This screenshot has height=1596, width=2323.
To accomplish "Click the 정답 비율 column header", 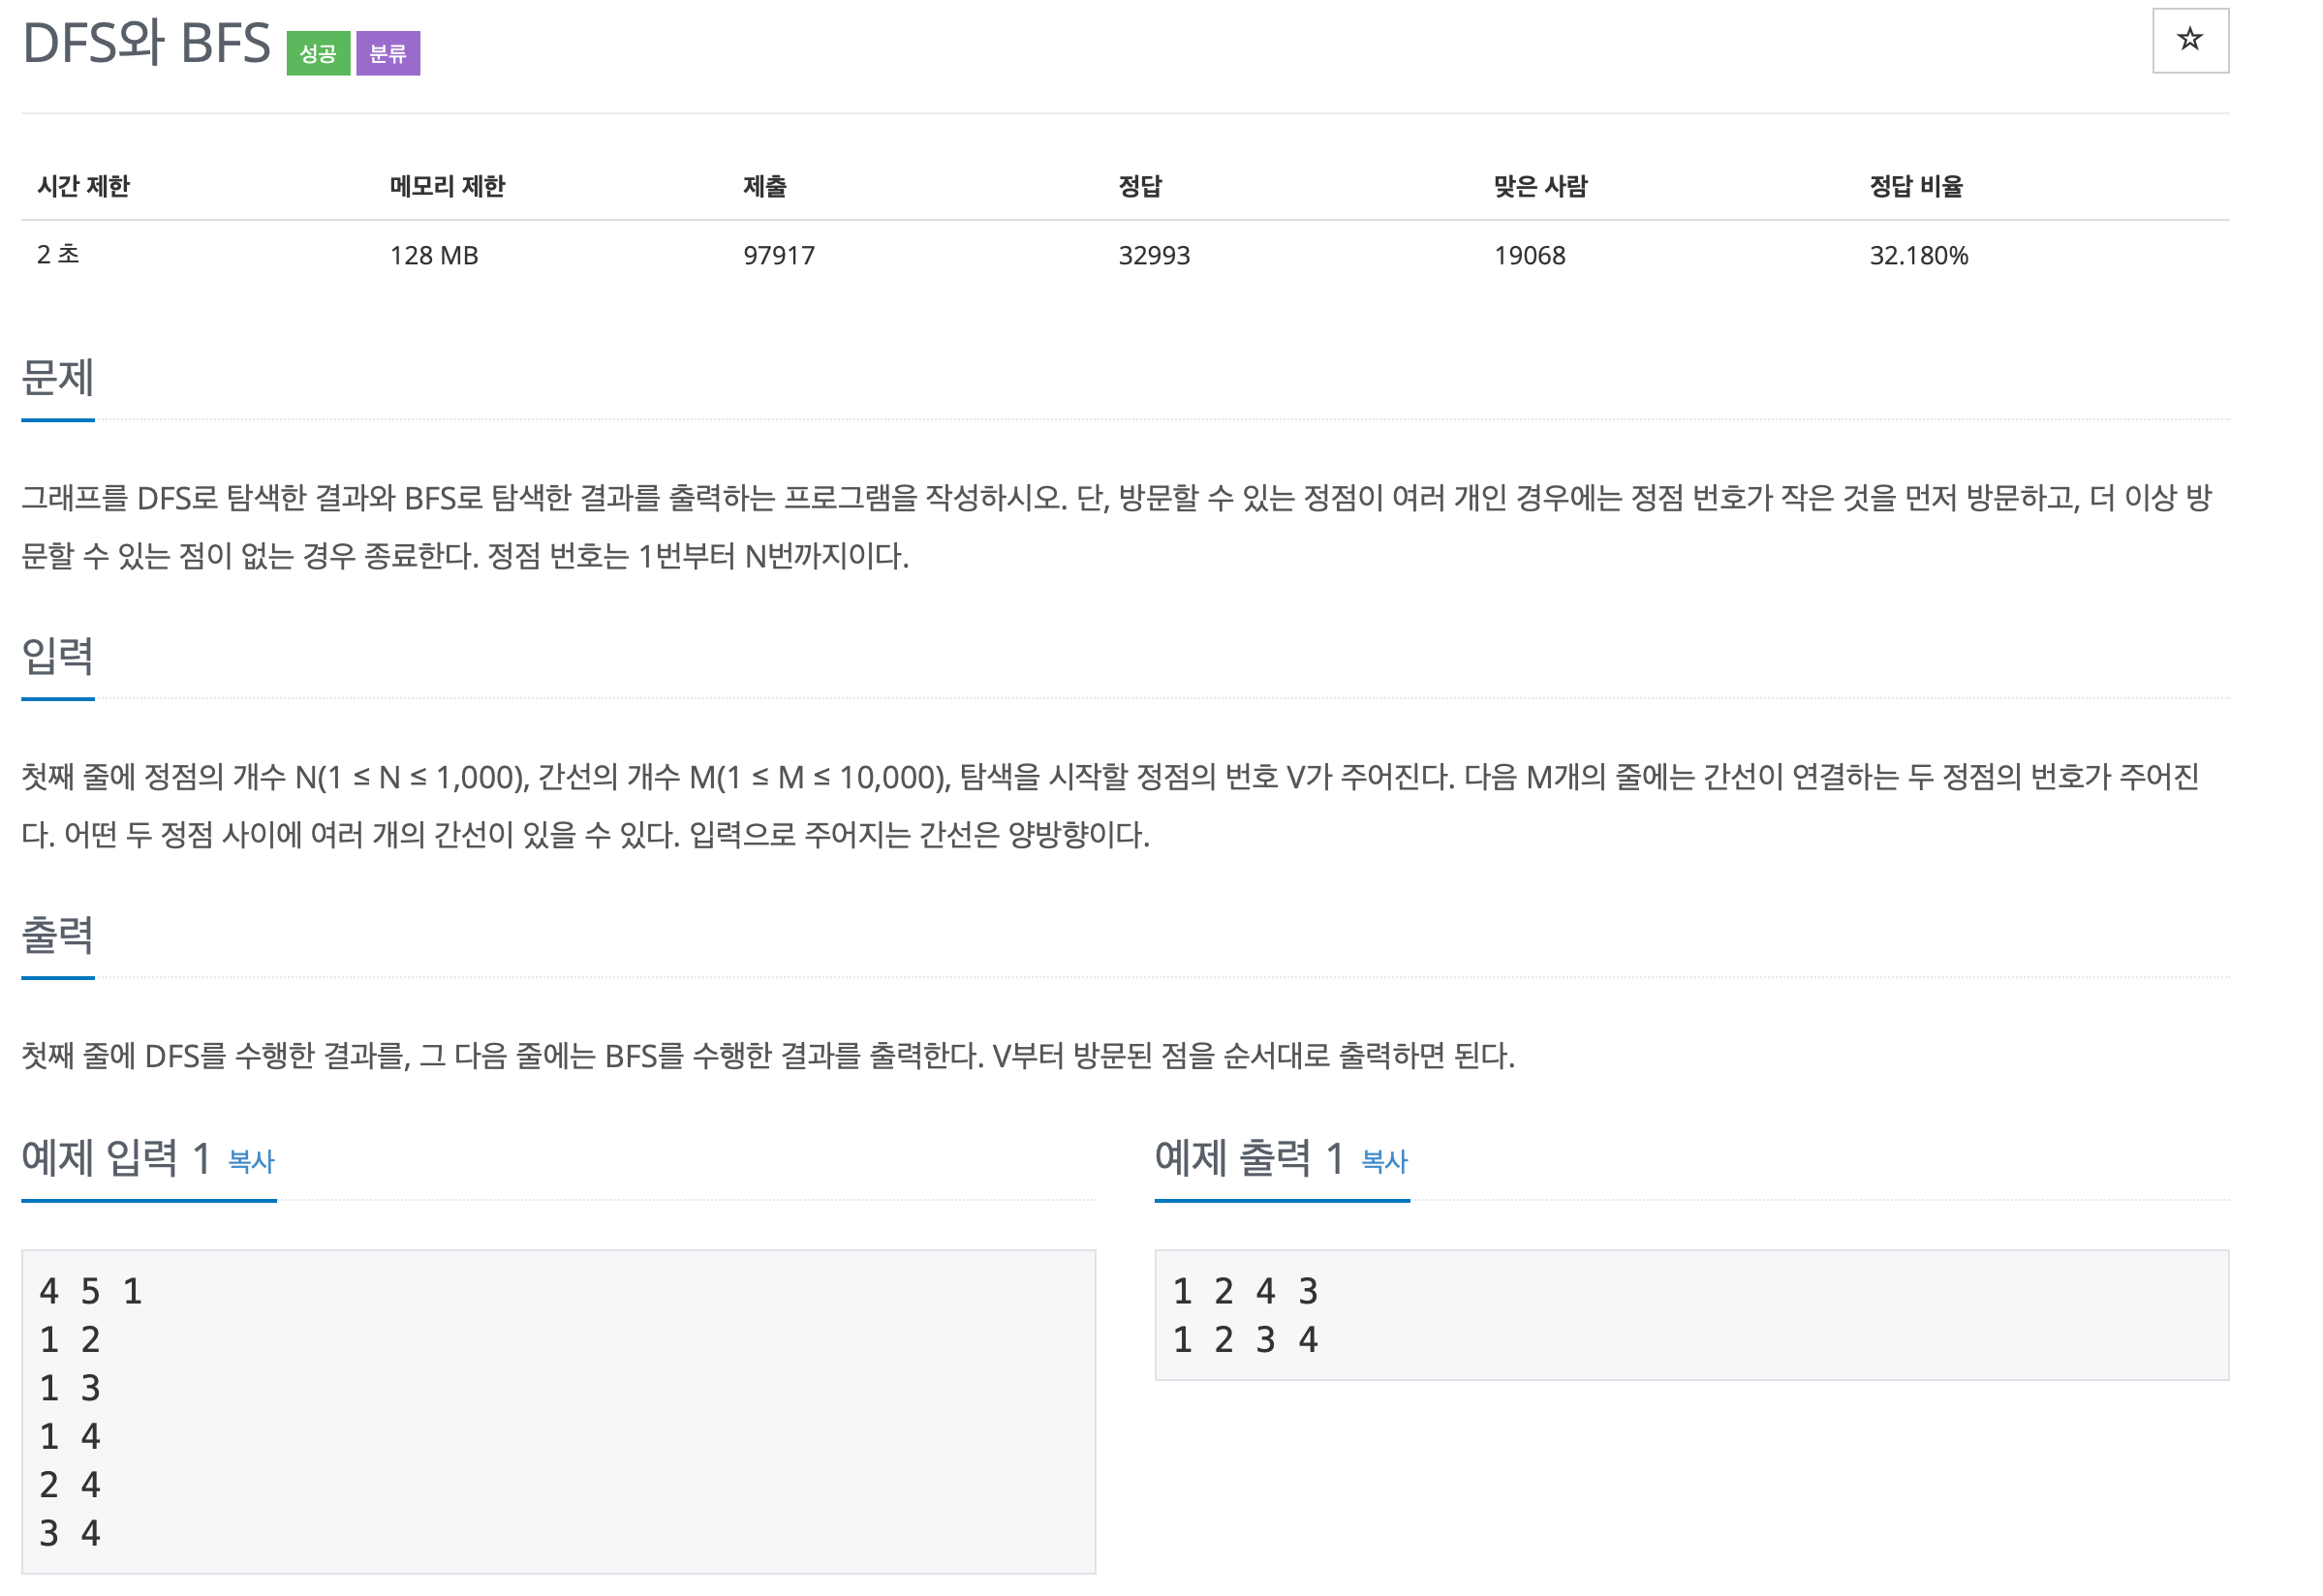I will tap(1915, 186).
